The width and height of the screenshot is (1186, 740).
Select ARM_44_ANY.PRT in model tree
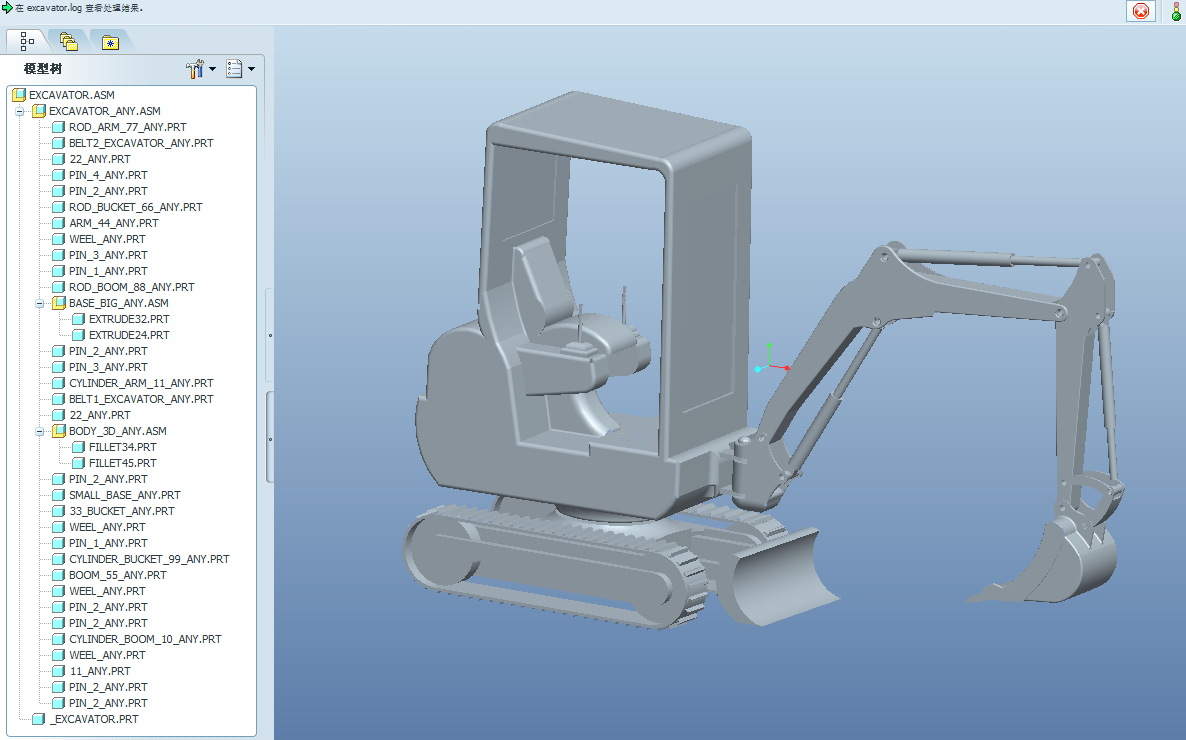pos(113,223)
